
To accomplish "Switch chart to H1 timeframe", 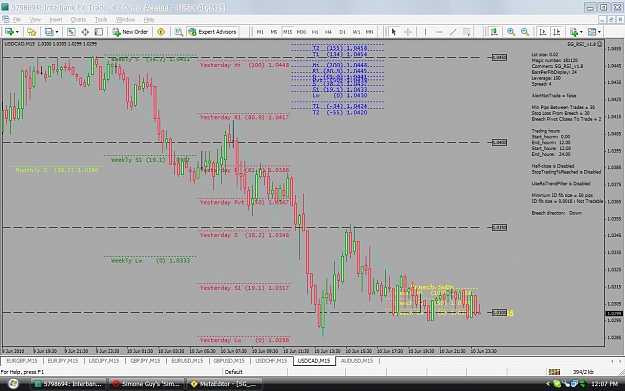I will point(315,32).
